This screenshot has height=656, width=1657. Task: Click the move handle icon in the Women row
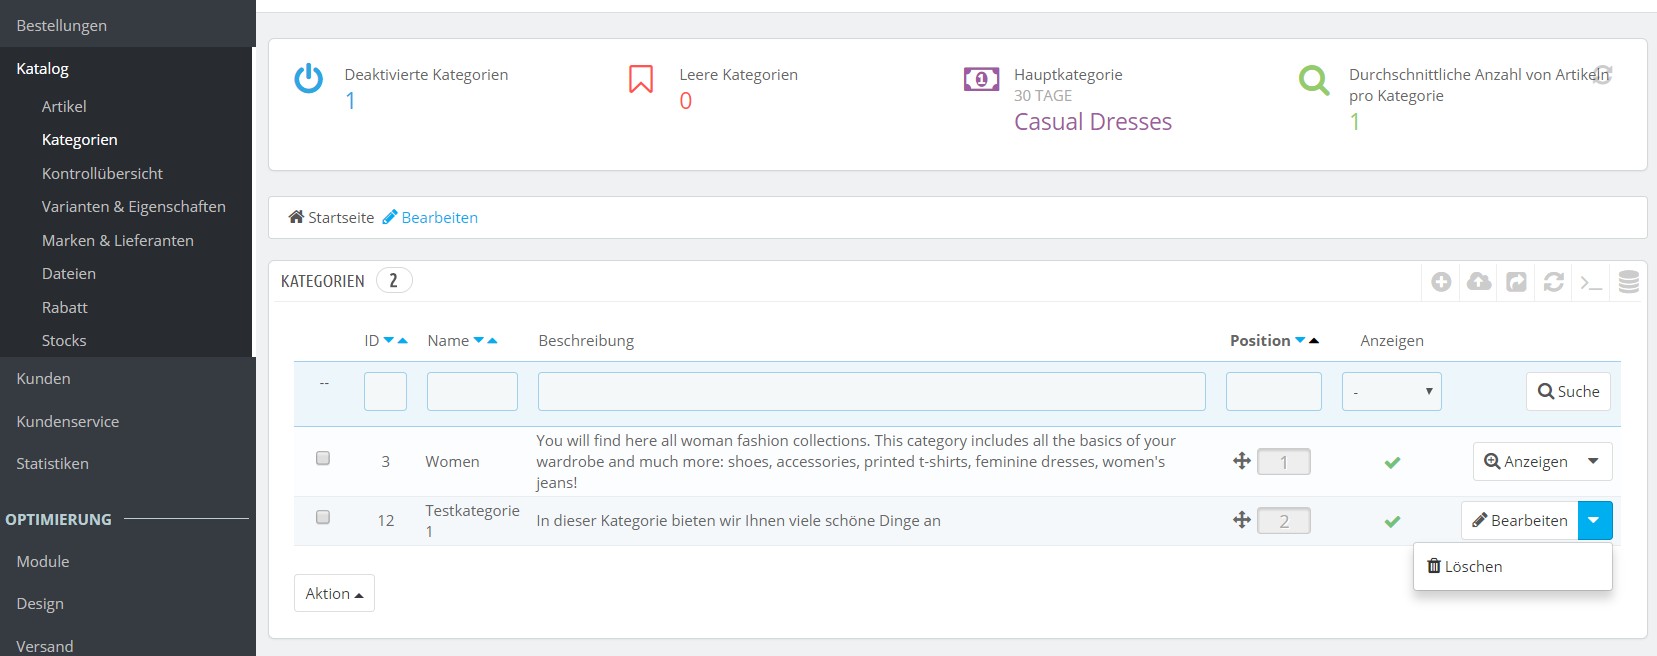coord(1242,461)
